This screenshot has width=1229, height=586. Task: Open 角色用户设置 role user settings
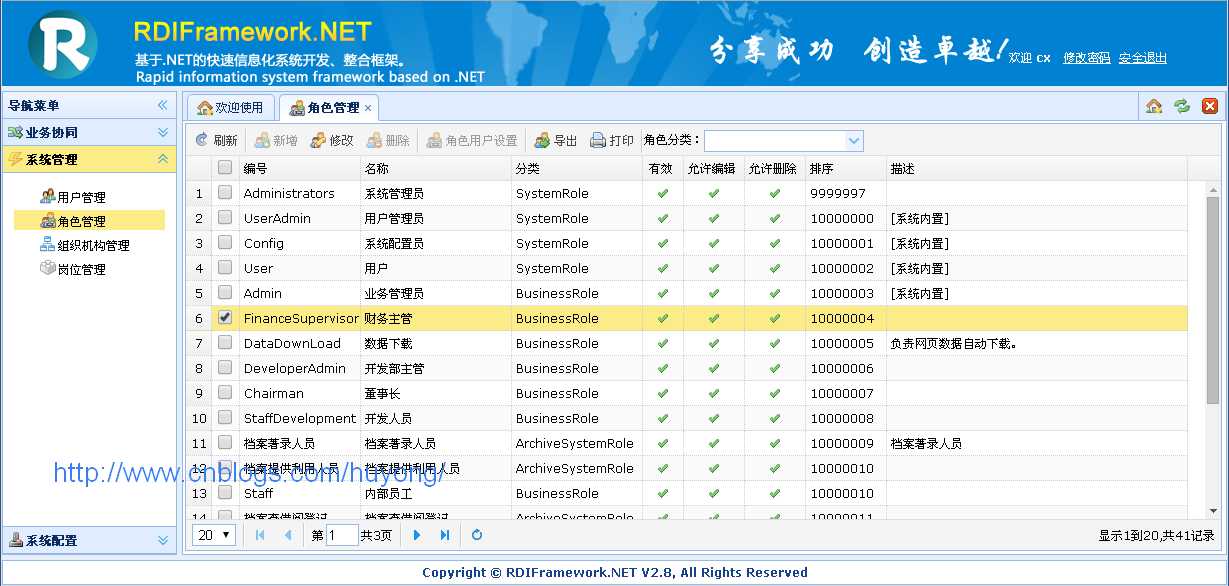[472, 141]
